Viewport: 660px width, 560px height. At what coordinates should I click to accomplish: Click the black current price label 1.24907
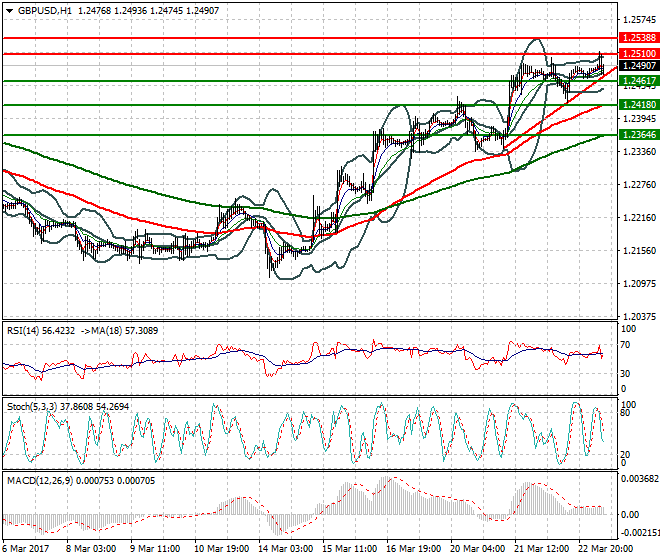pos(639,66)
